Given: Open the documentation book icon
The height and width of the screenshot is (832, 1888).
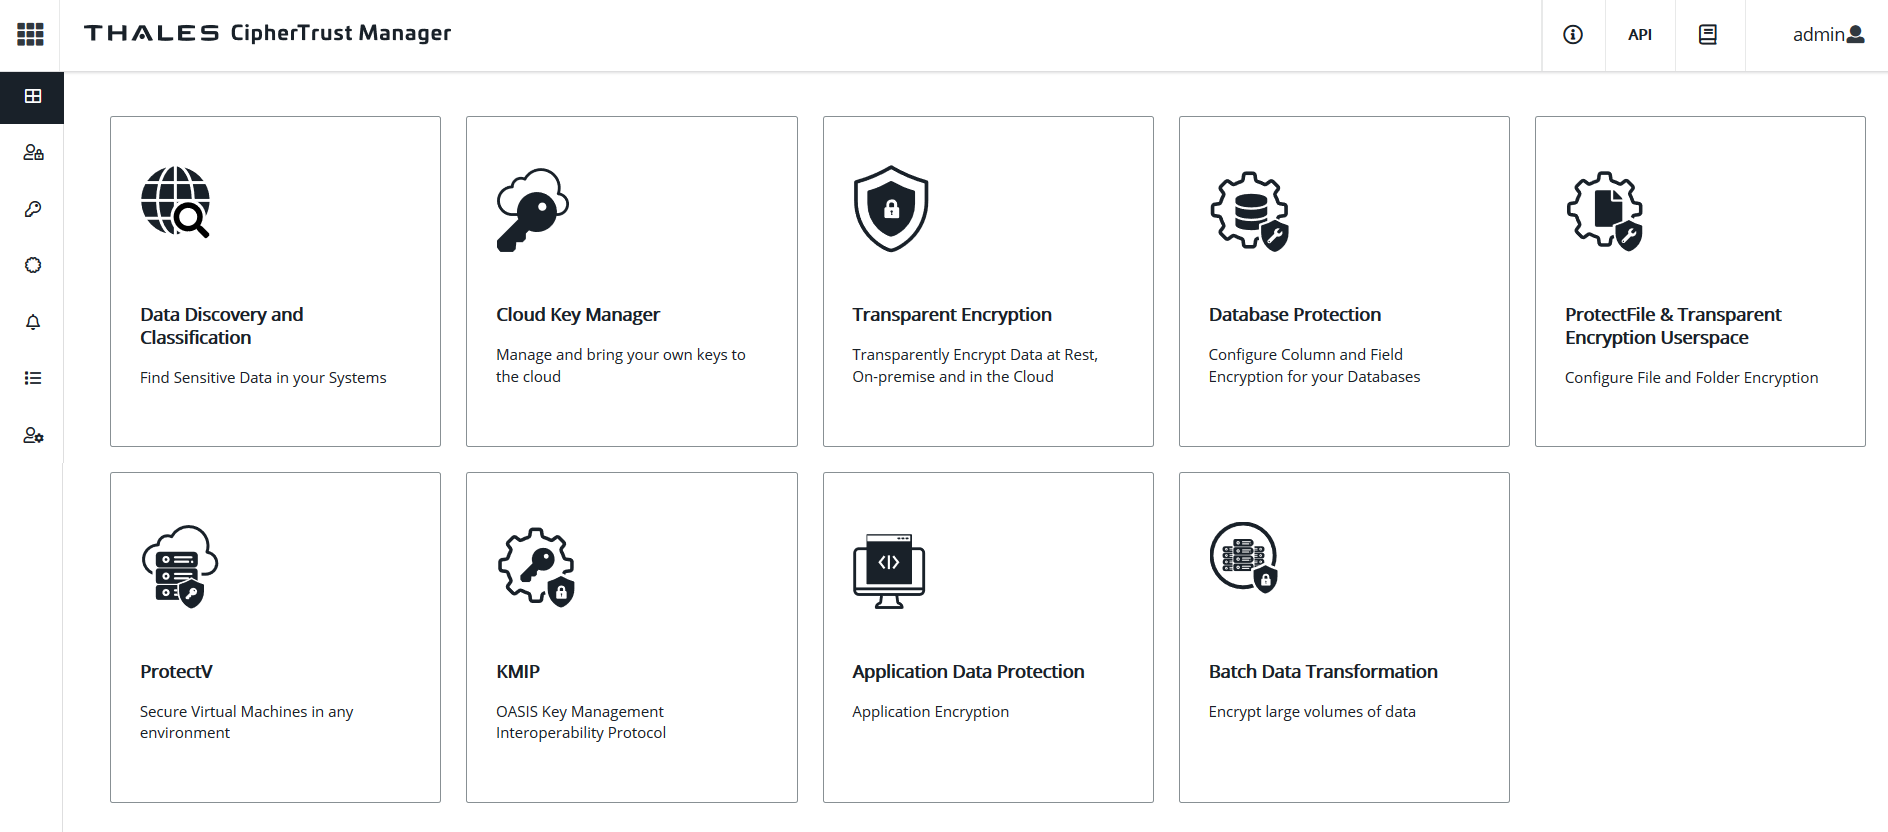Looking at the screenshot, I should pyautogui.click(x=1708, y=35).
